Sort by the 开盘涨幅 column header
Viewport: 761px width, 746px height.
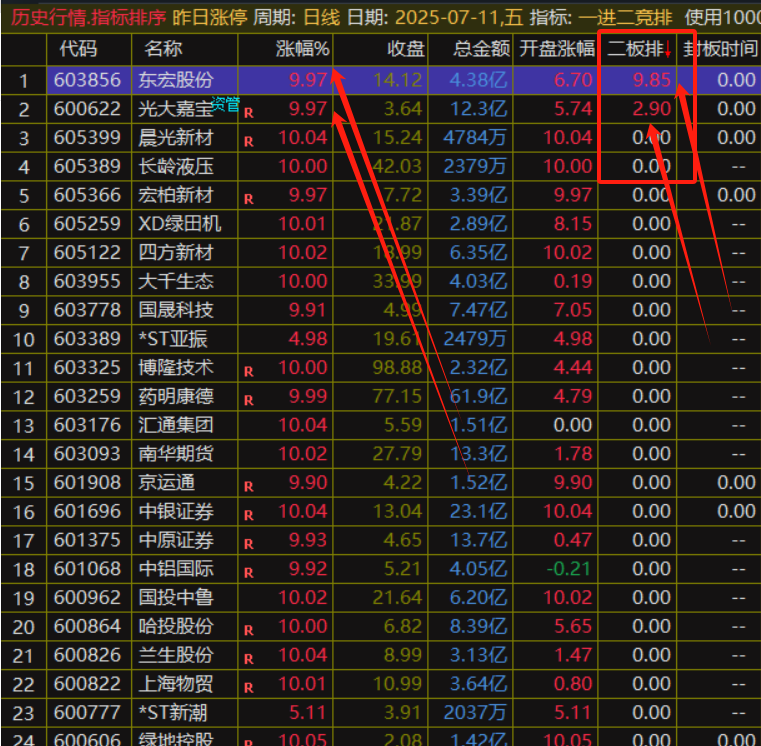[560, 49]
